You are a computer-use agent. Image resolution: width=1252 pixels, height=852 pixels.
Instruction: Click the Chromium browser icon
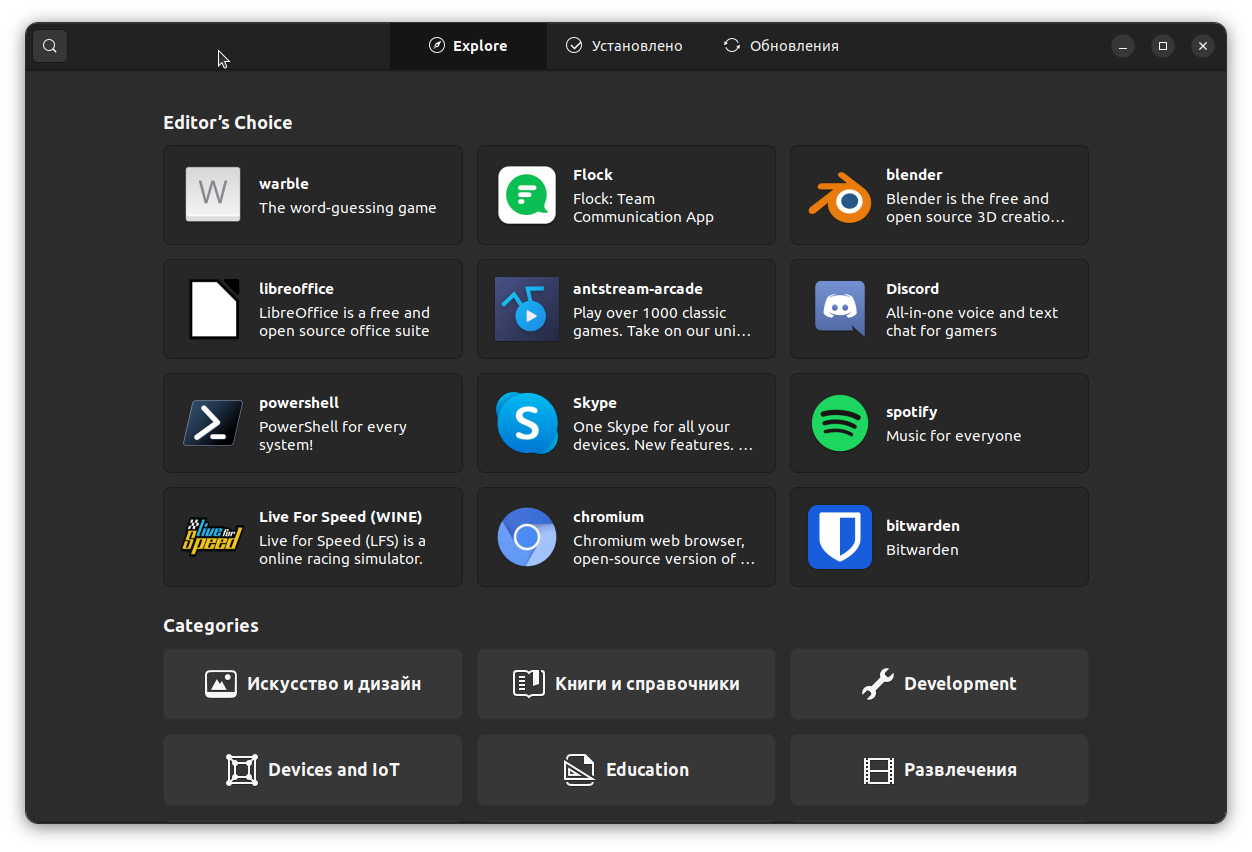click(x=527, y=537)
